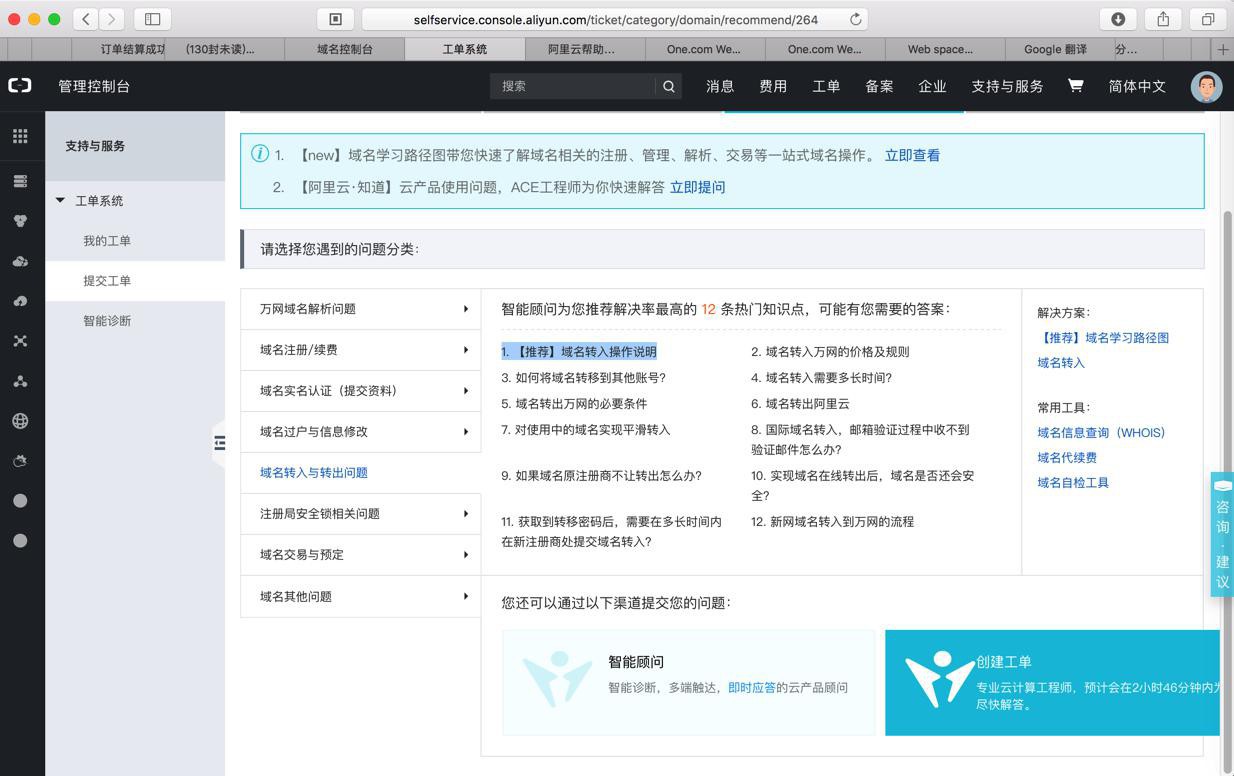Viewport: 1234px width, 776px height.
Task: Click the 智能顾问 card
Action: (x=688, y=683)
